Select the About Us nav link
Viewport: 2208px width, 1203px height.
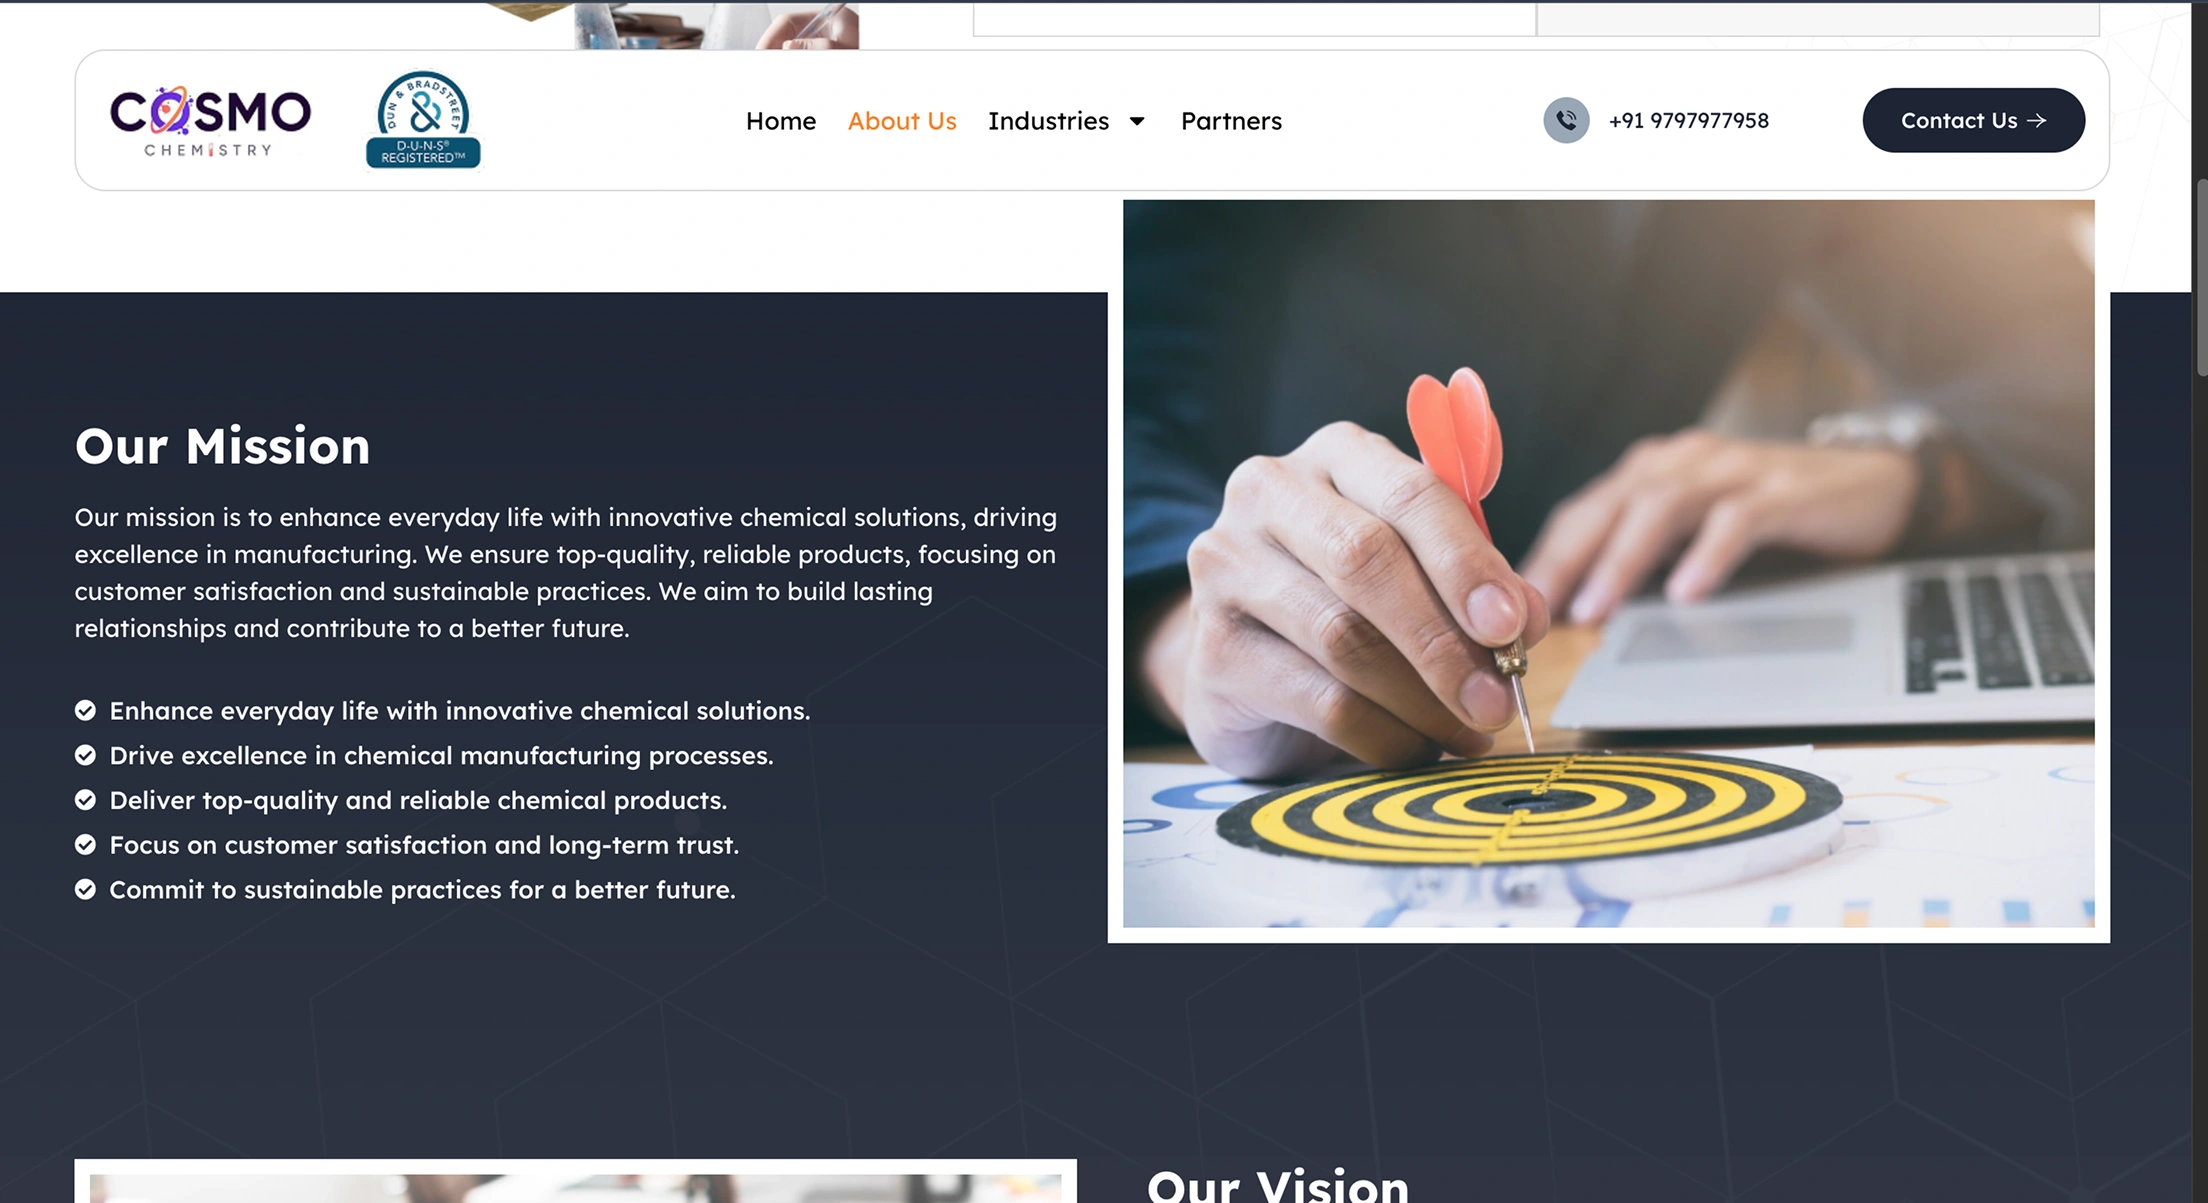point(902,121)
